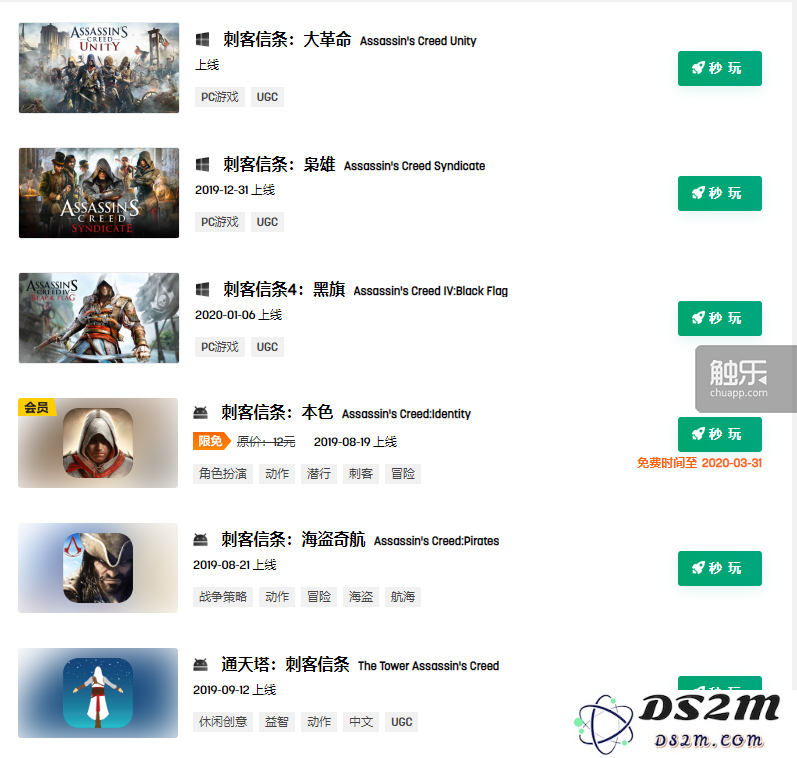Open the Assassin's Creed Identity app icon

click(98, 443)
